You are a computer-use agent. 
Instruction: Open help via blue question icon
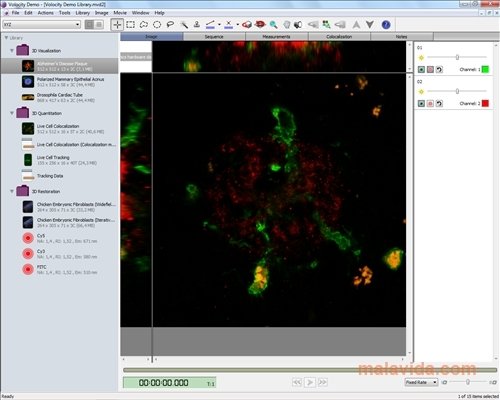386,25
